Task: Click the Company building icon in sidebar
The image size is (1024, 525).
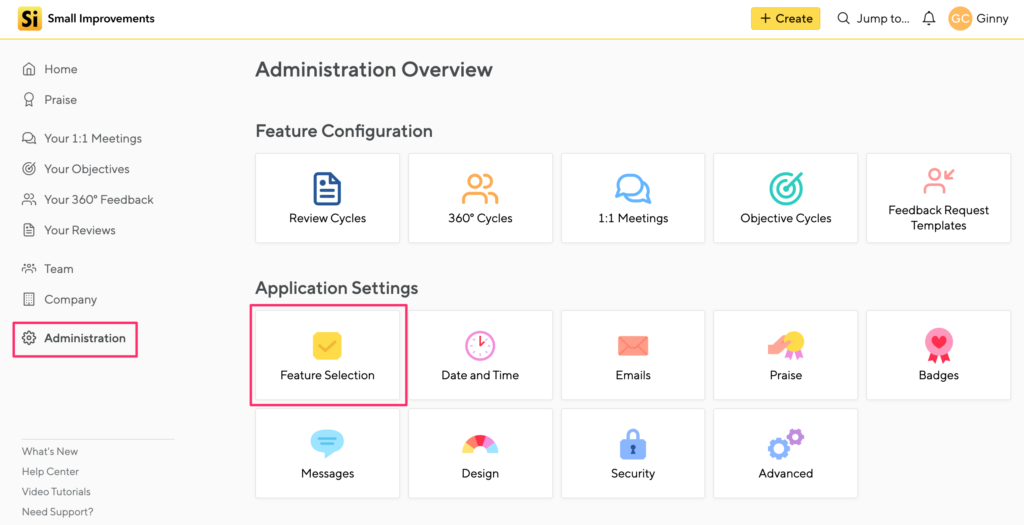Action: [x=29, y=299]
